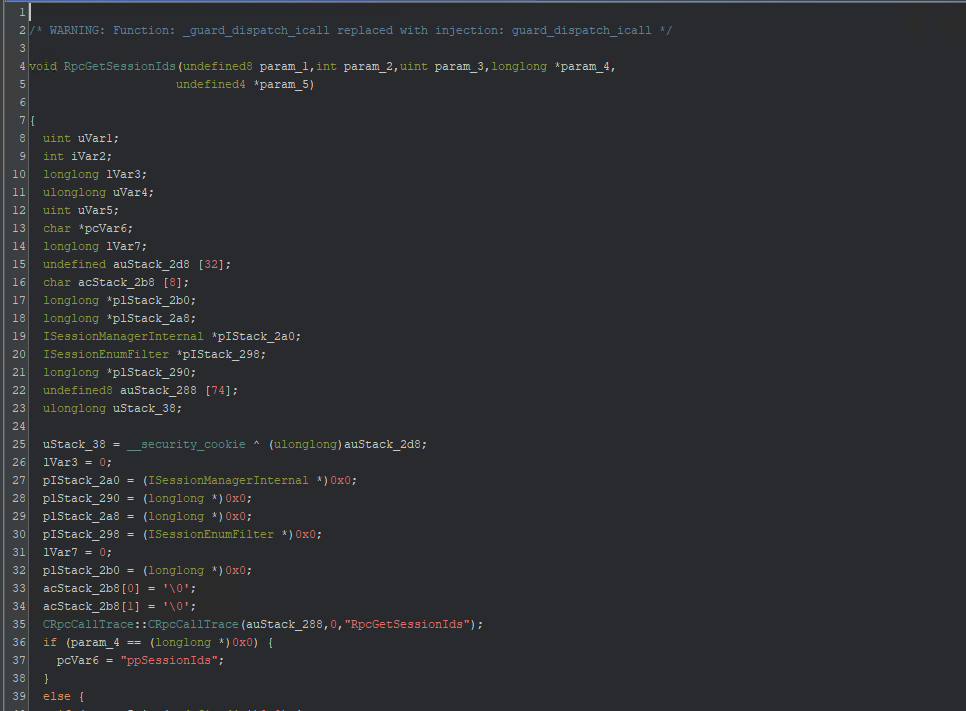
Task: Click plStack_2b0 in its declaration
Action: (151, 300)
